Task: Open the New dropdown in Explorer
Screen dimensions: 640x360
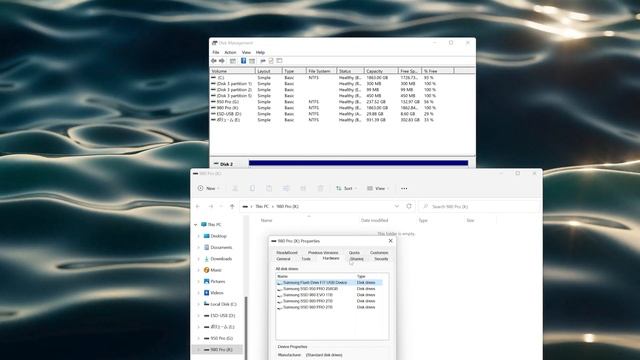Action: click(x=209, y=189)
